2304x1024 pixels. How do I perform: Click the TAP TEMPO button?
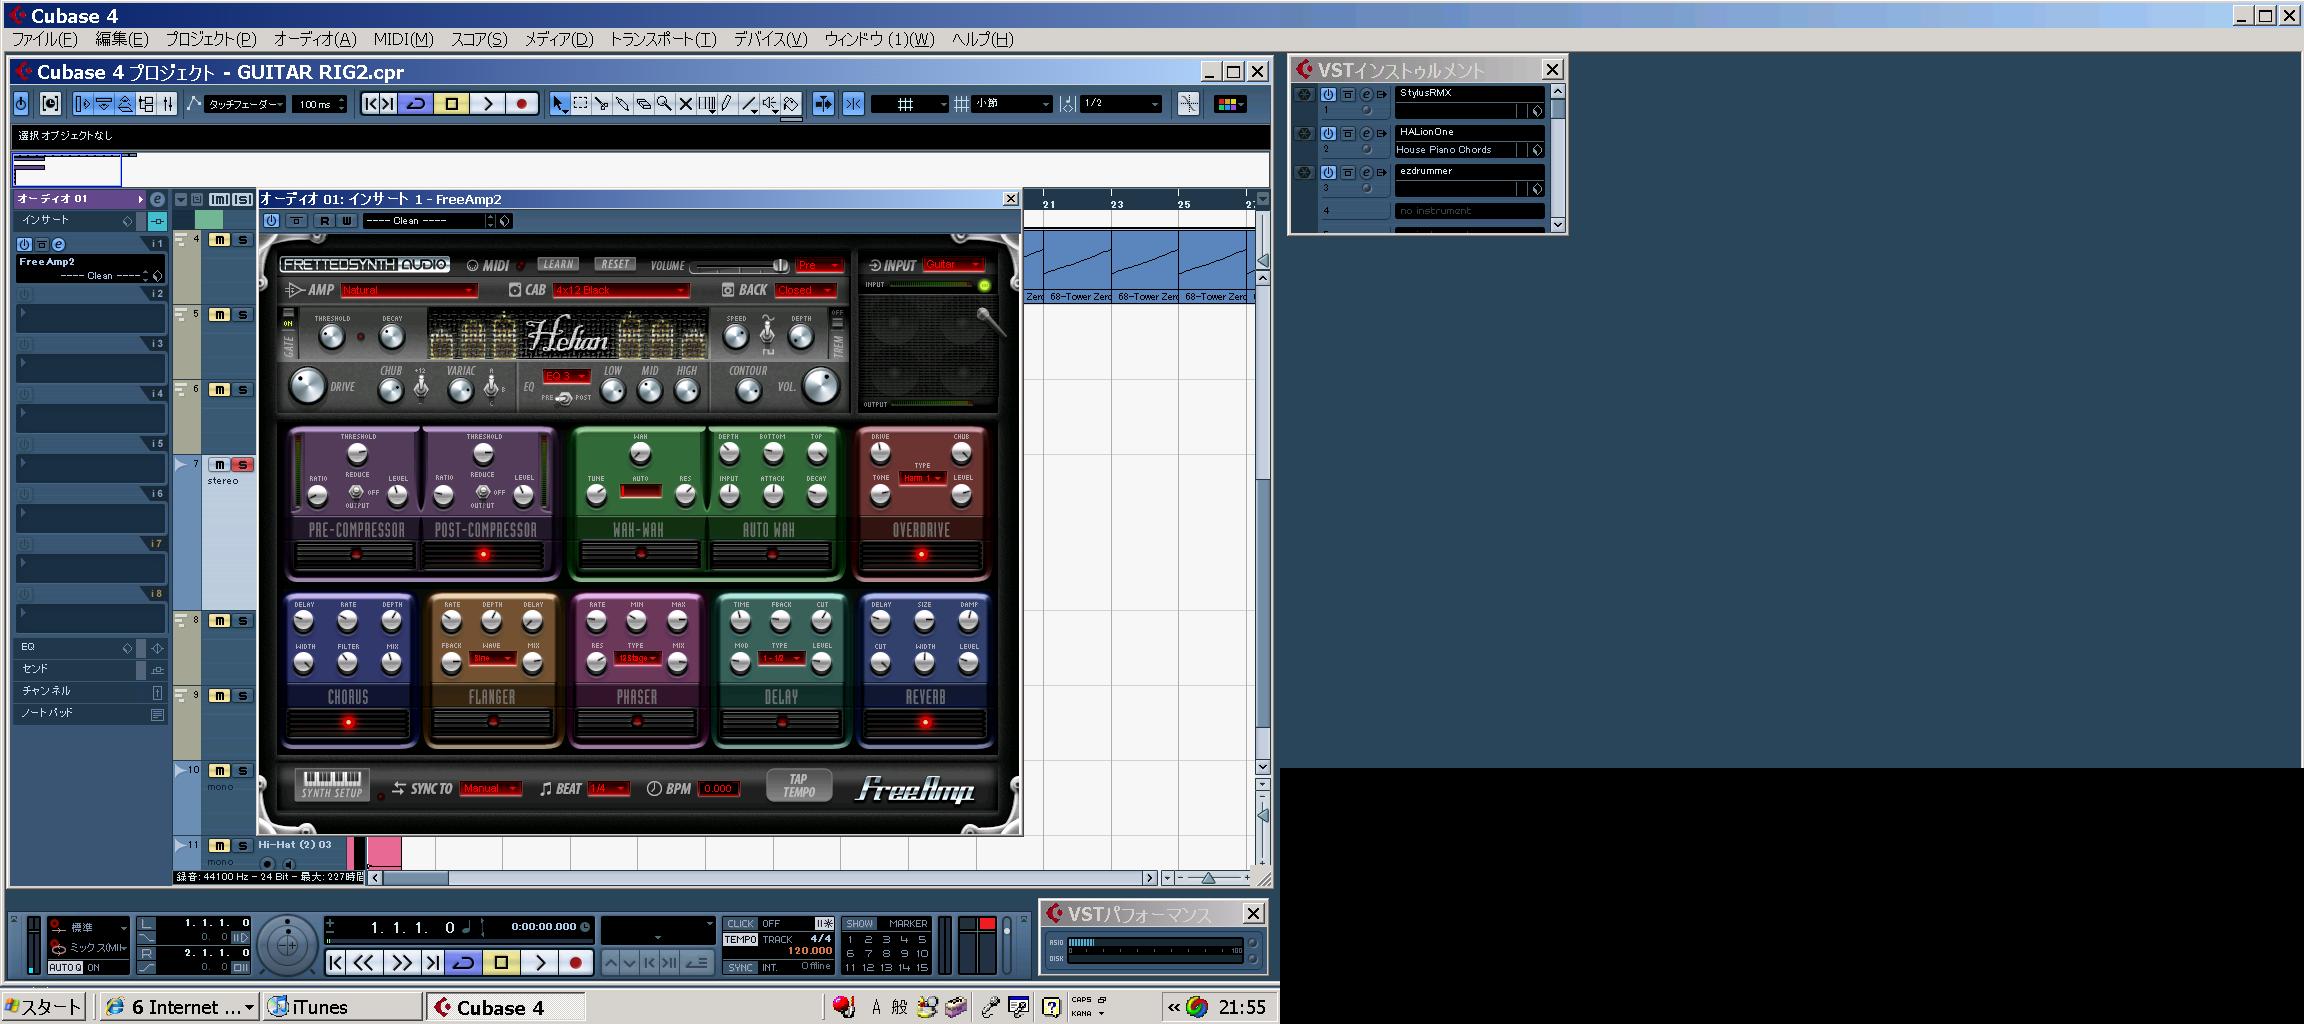point(798,785)
